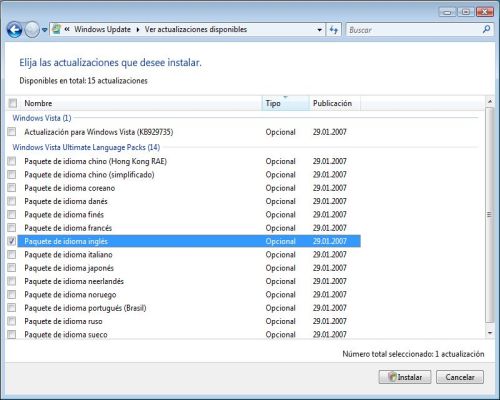Click the Instalar button
Image resolution: width=500 pixels, height=400 pixels.
click(x=405, y=377)
